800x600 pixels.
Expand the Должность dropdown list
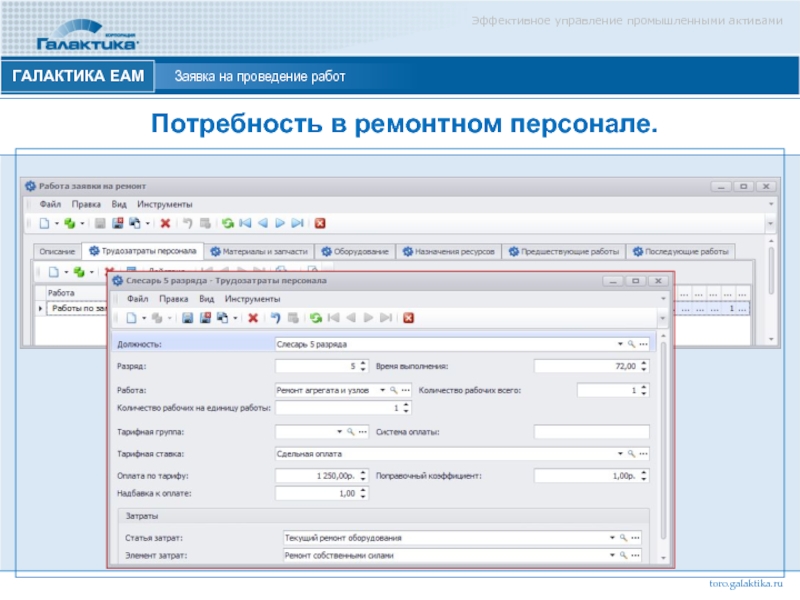tap(620, 344)
